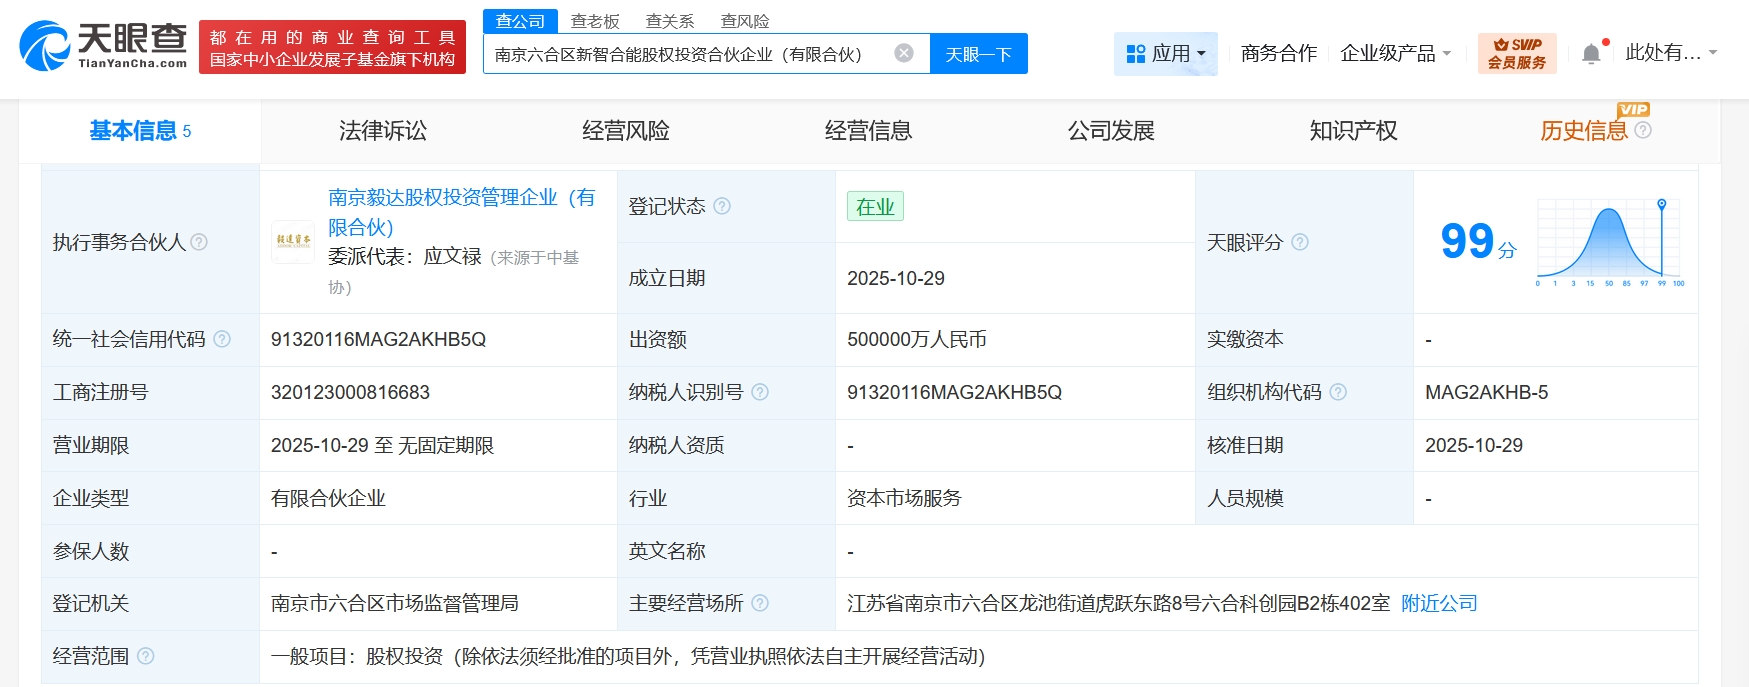Select the 查老板 search tab

[595, 21]
